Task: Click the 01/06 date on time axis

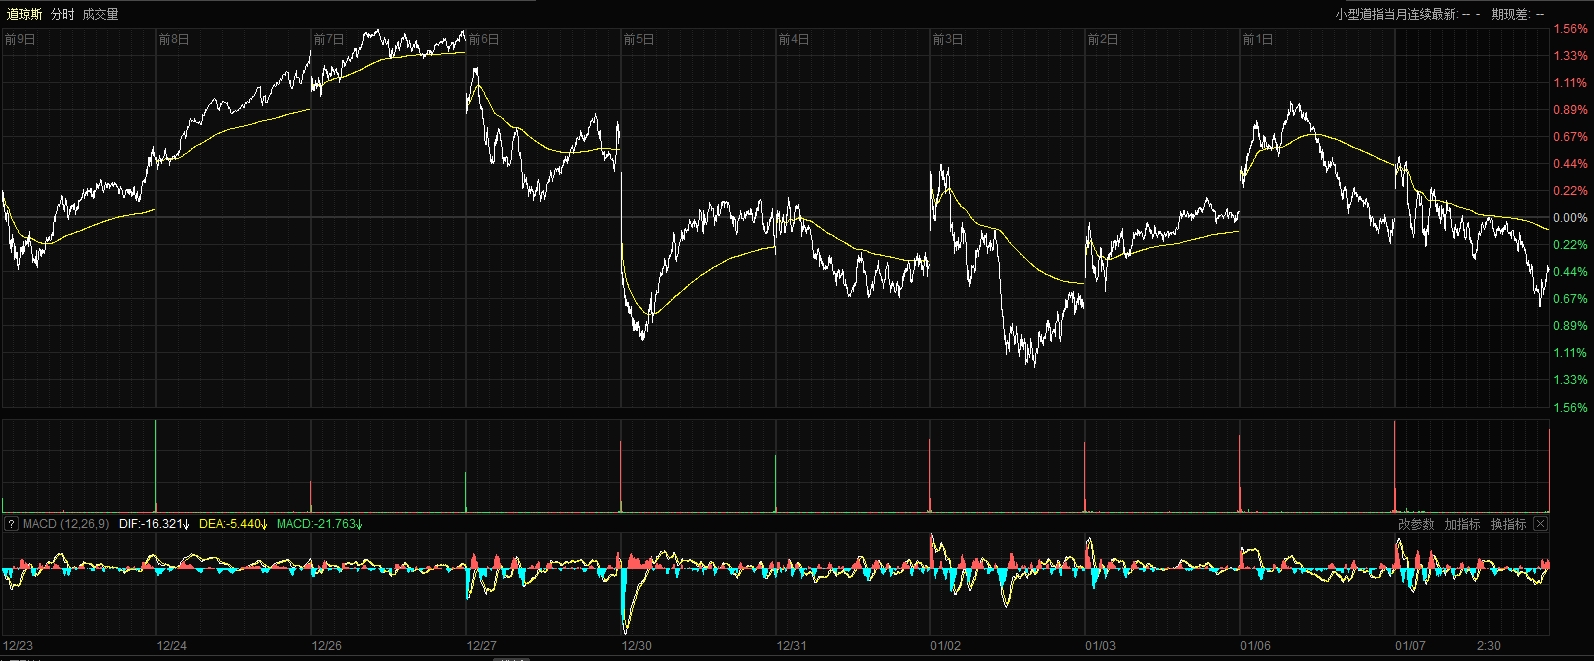Action: pos(1256,646)
